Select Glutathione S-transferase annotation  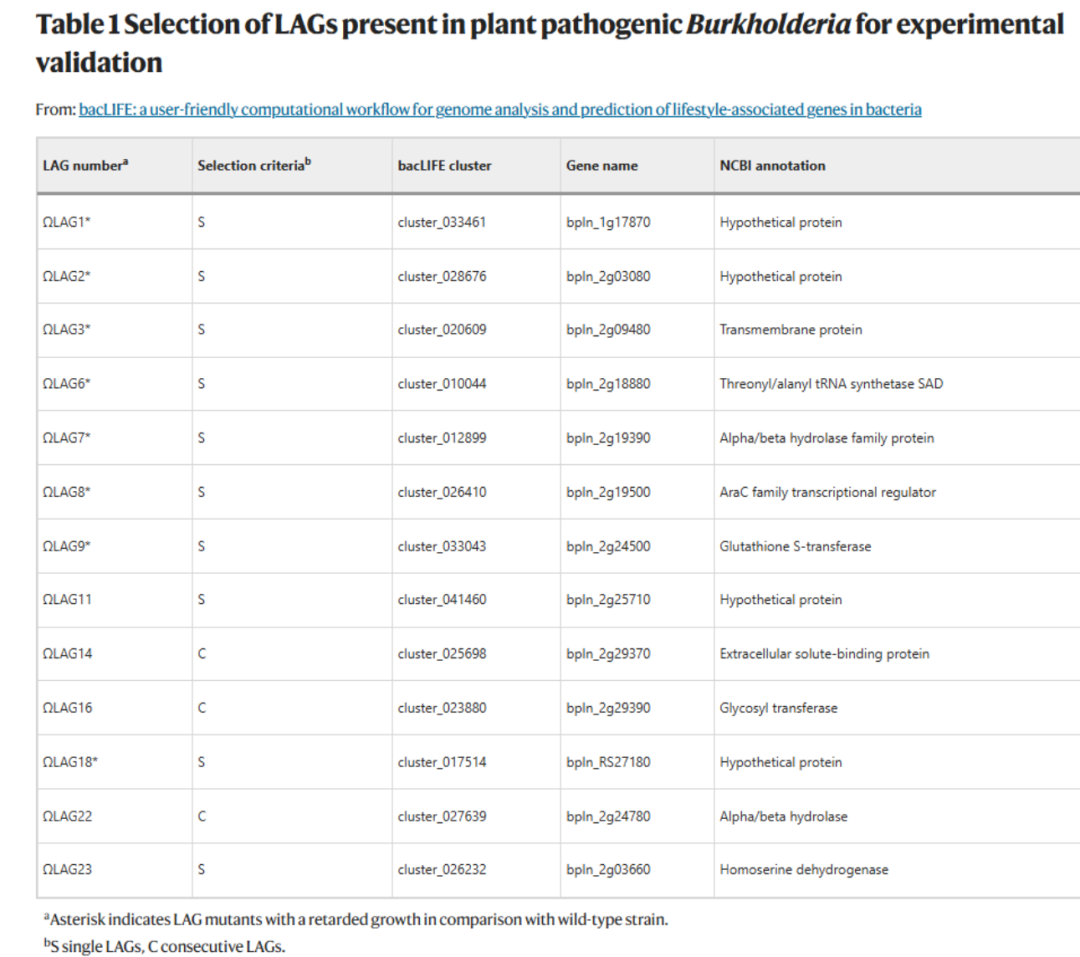tap(796, 546)
